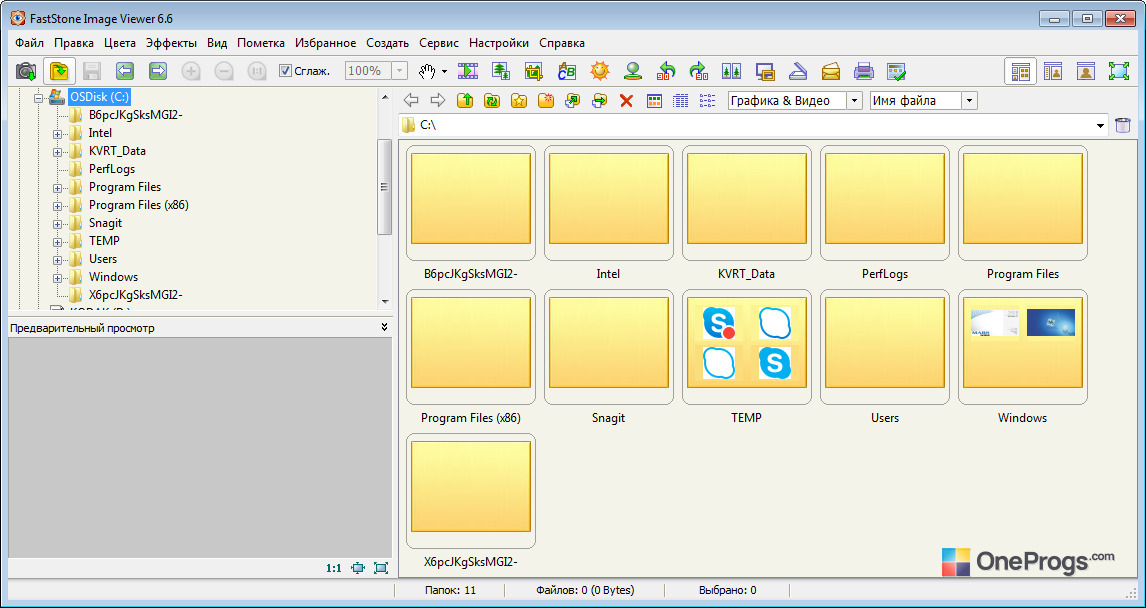Click the open file folder icon
The height and width of the screenshot is (608, 1146).
(59, 71)
